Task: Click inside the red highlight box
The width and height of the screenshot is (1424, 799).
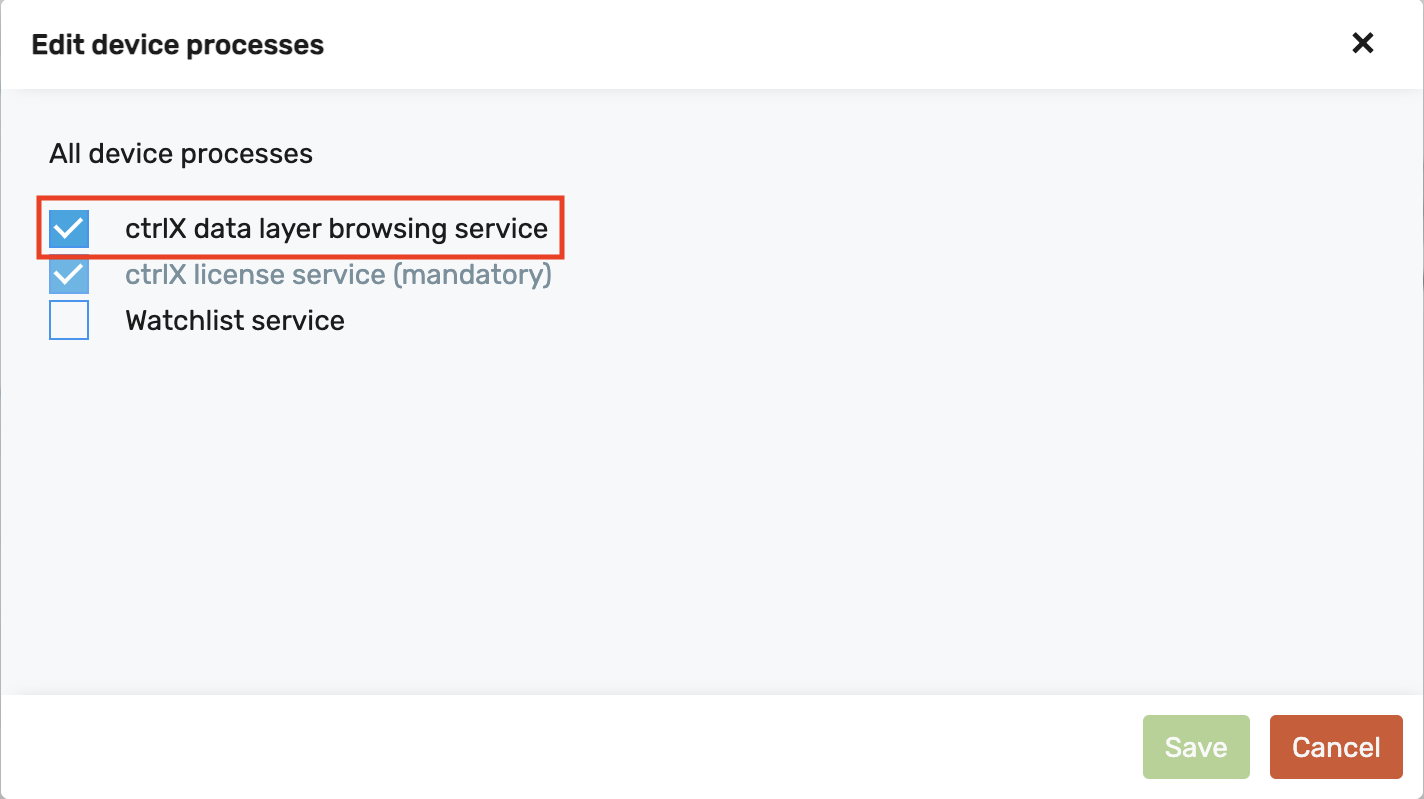Action: pos(300,228)
